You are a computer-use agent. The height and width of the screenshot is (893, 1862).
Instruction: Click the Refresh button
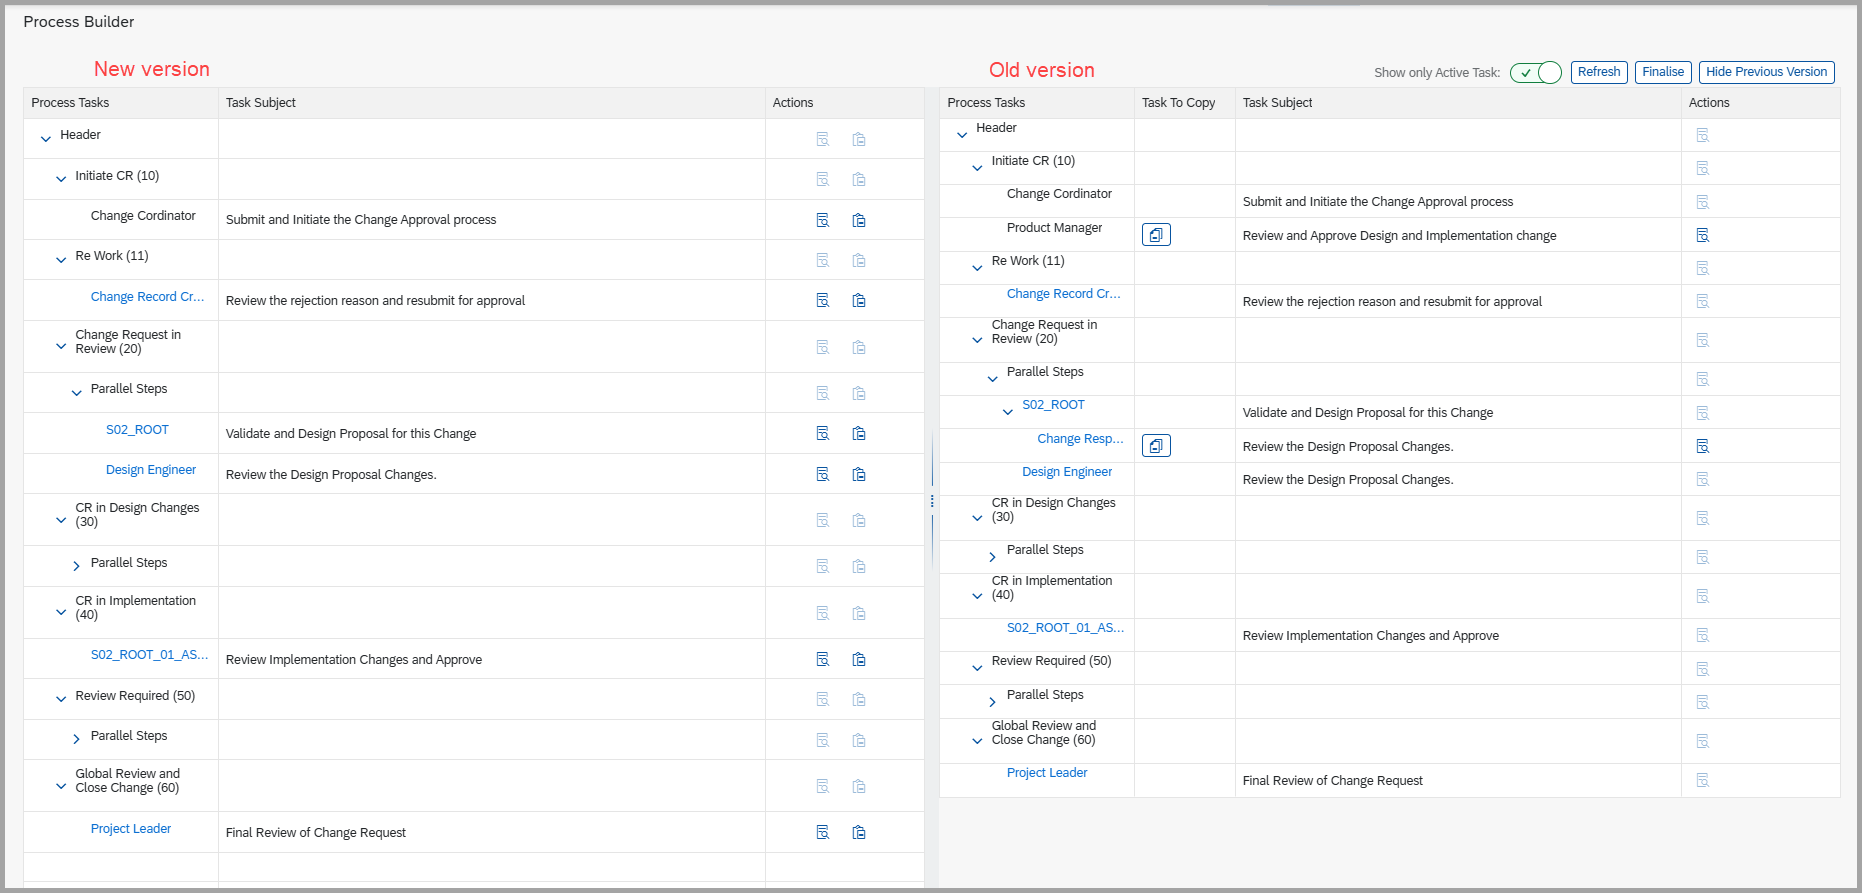(x=1598, y=72)
